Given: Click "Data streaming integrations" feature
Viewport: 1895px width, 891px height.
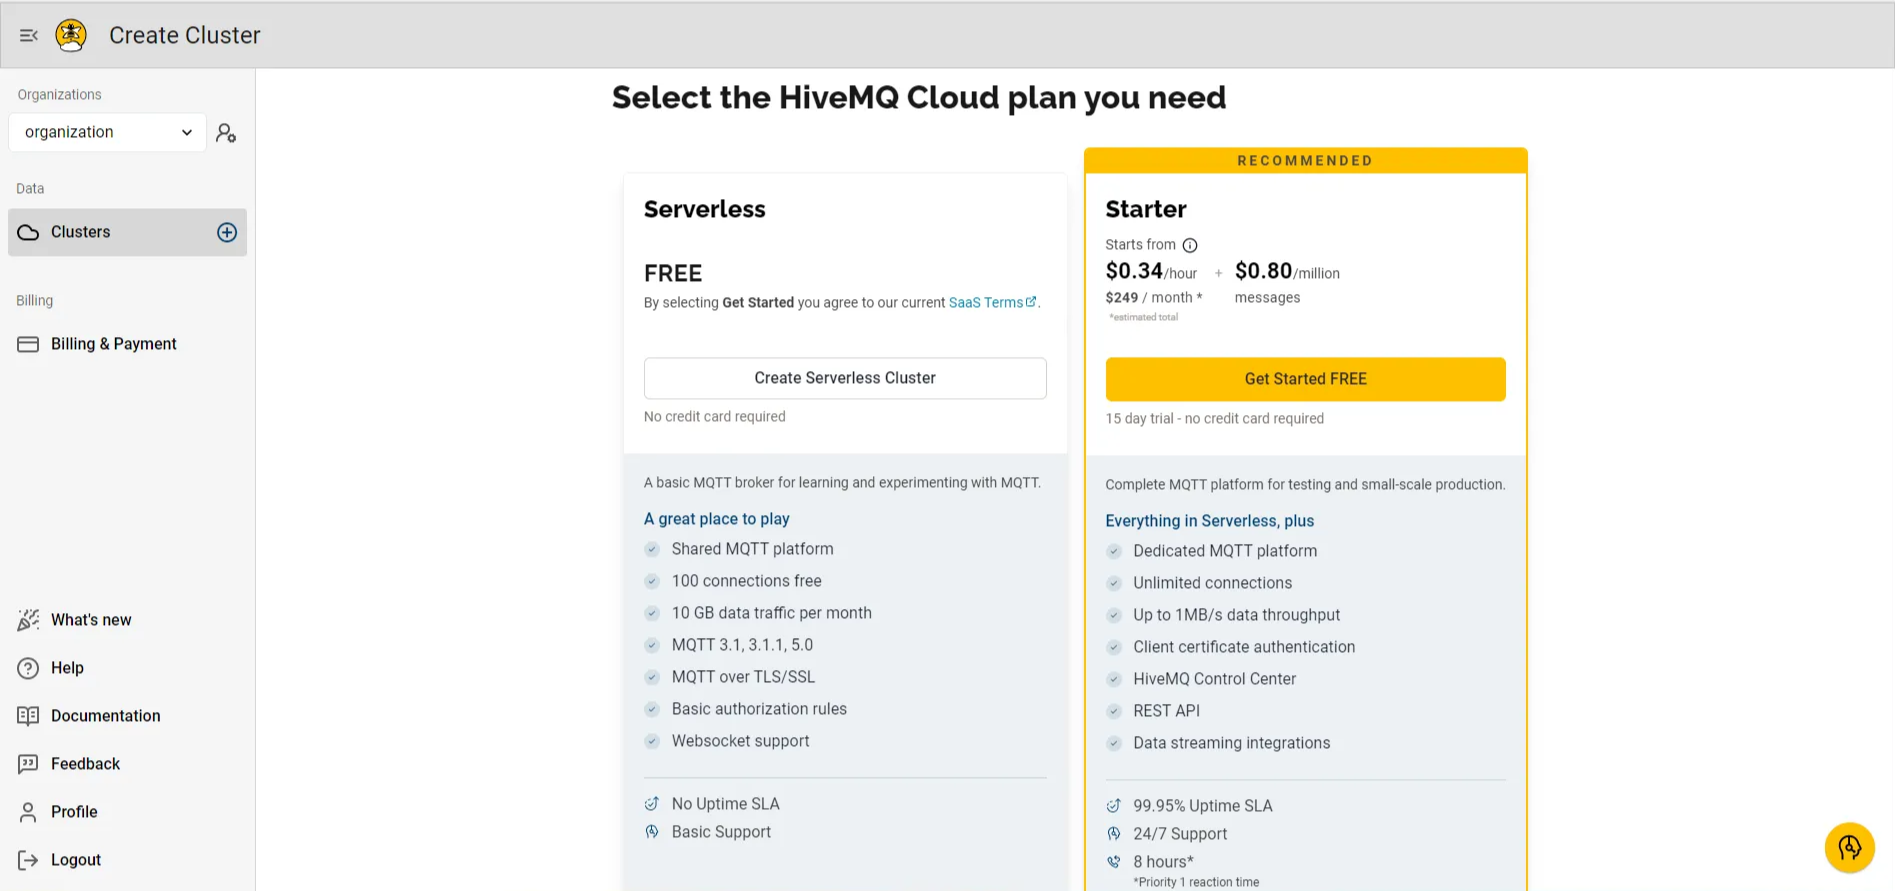Looking at the screenshot, I should (1231, 743).
